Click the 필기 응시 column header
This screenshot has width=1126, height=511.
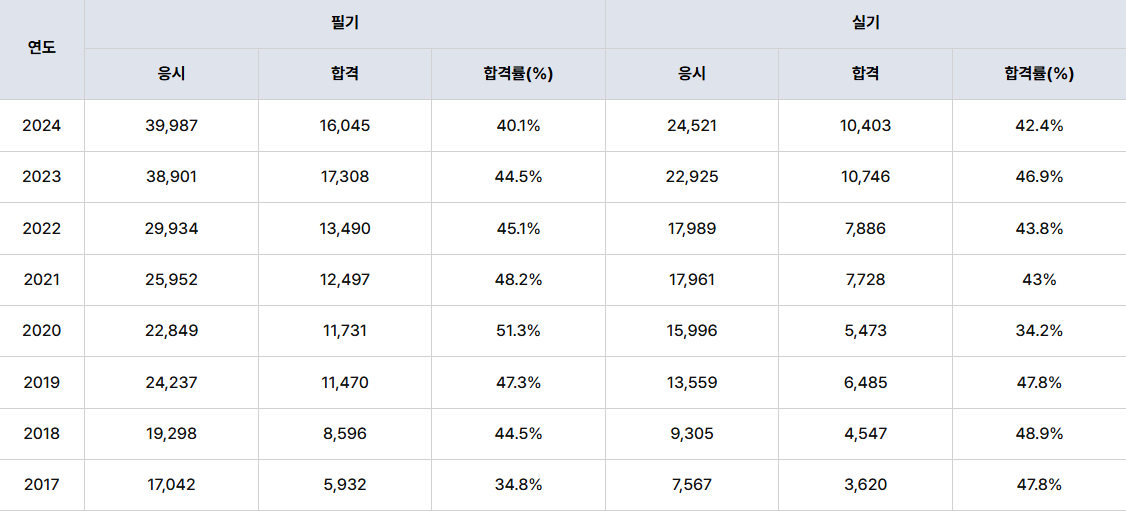(171, 74)
